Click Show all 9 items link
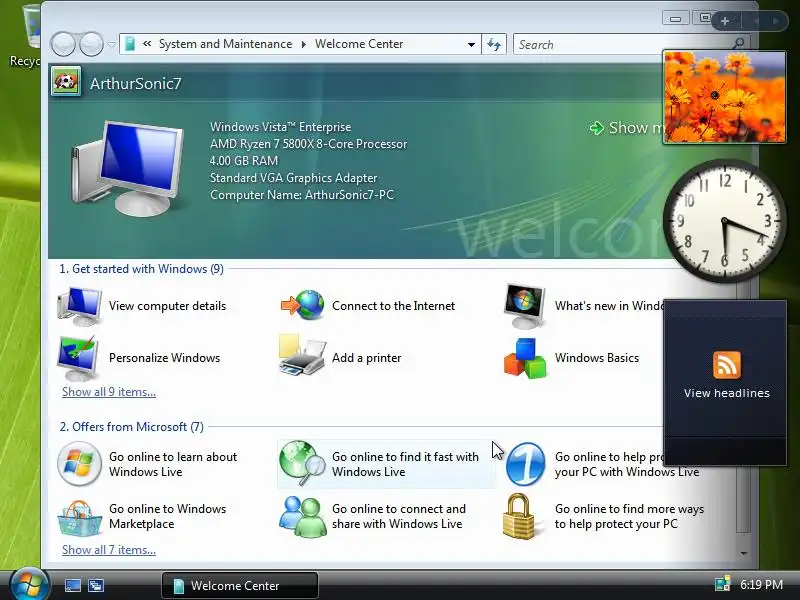This screenshot has width=800, height=600. [x=109, y=392]
